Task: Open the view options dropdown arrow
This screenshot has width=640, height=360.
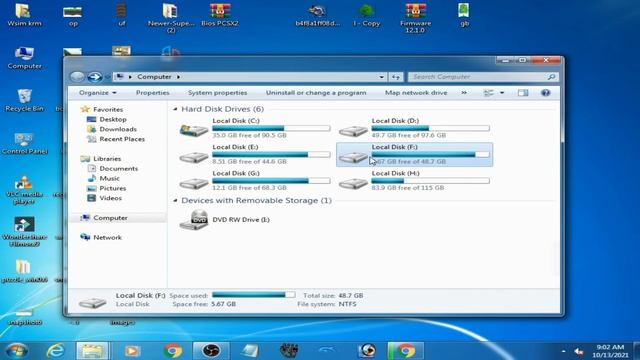Action: [x=502, y=93]
